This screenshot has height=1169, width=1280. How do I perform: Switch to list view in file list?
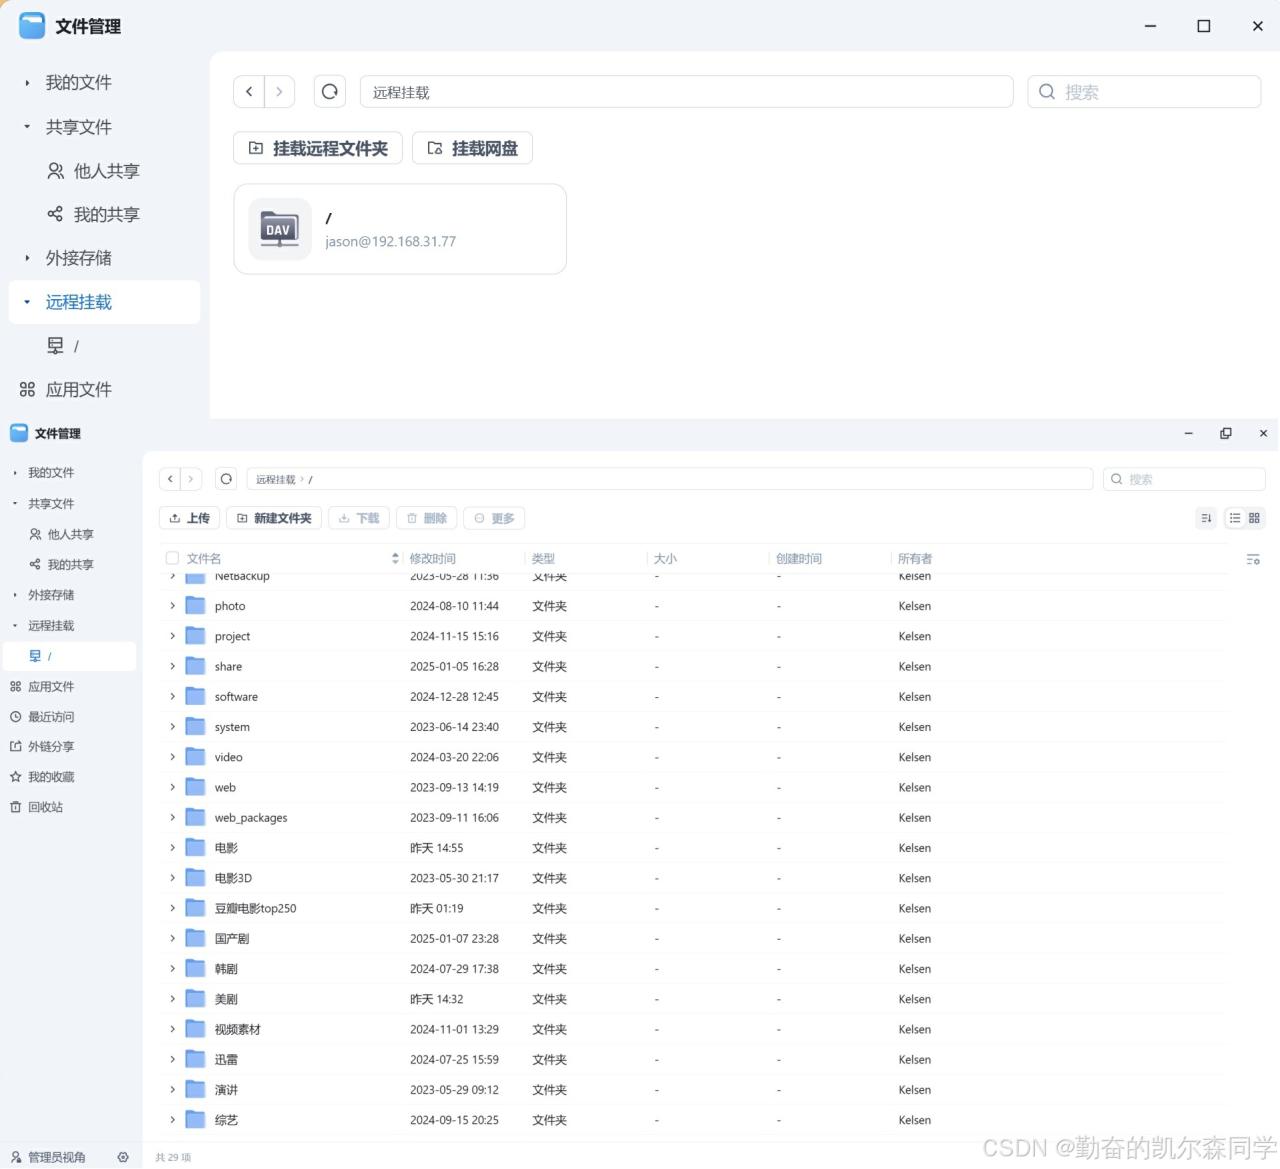click(1235, 518)
